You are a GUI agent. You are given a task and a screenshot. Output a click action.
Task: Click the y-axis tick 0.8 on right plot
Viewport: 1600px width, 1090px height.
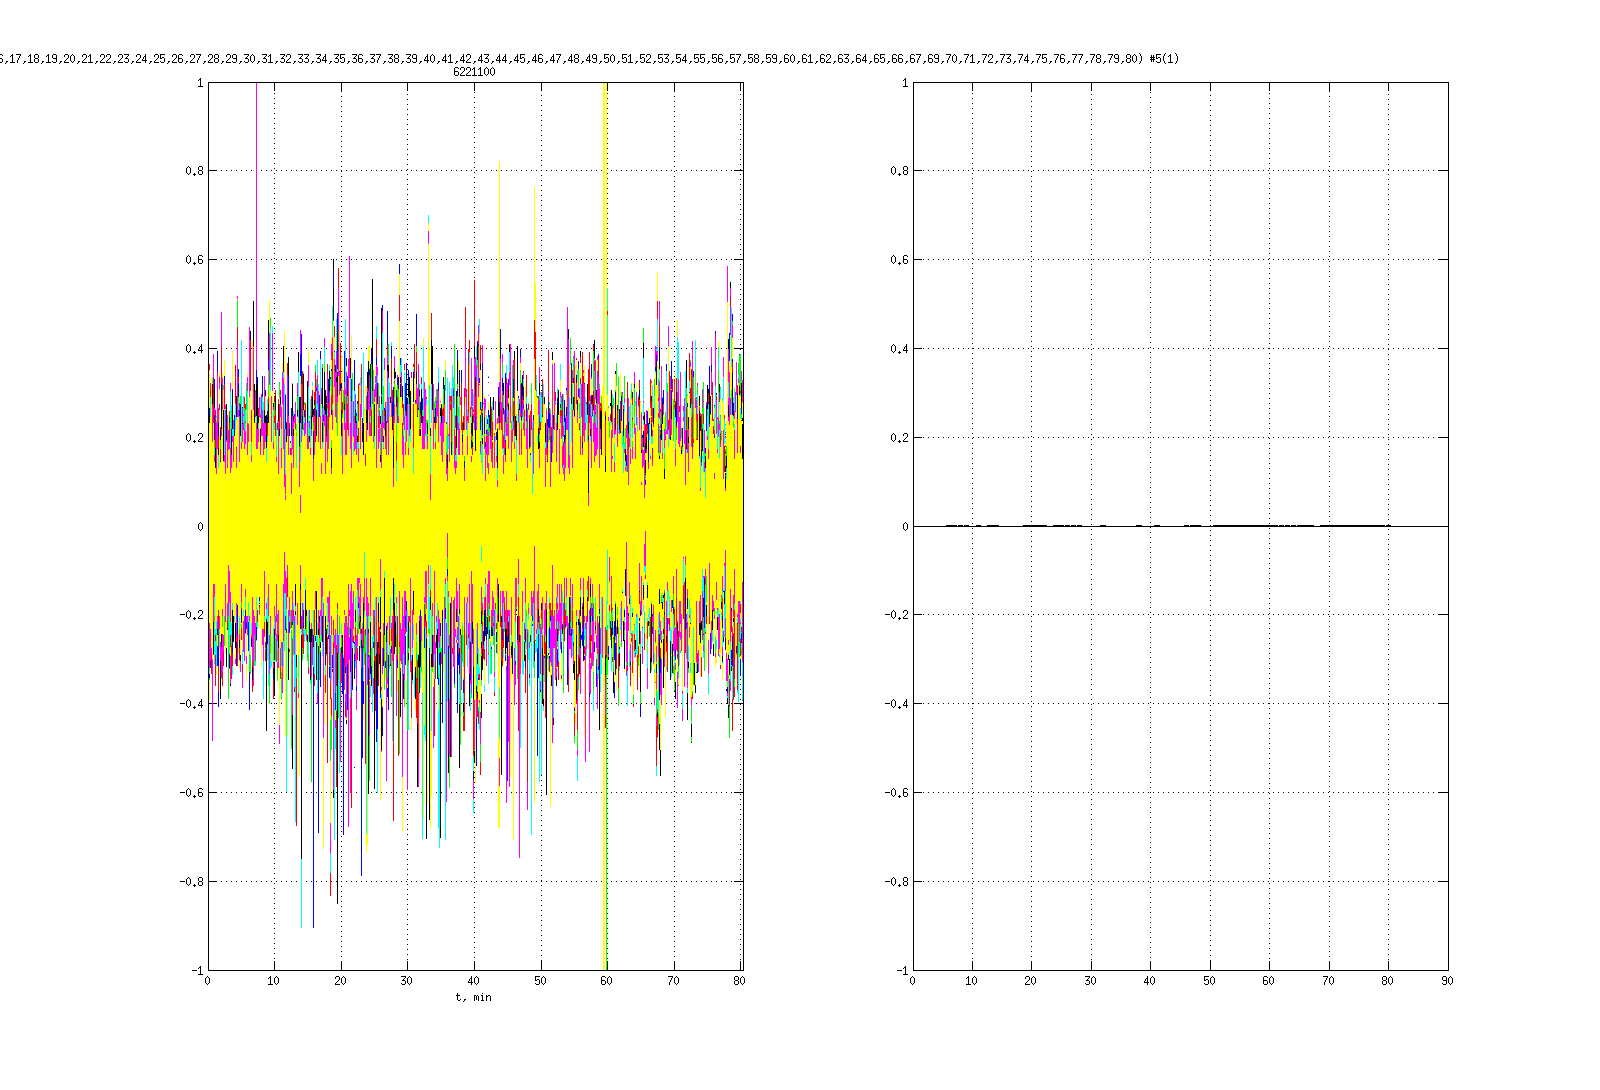pos(899,171)
